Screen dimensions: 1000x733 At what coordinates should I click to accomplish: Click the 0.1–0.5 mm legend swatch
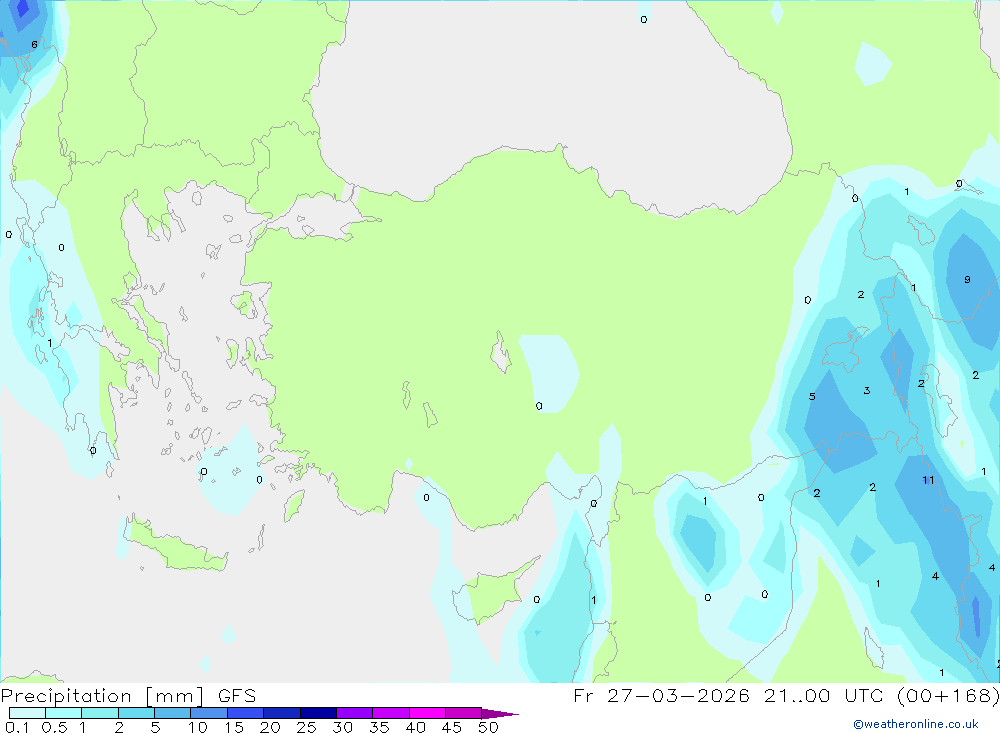tap(27, 713)
